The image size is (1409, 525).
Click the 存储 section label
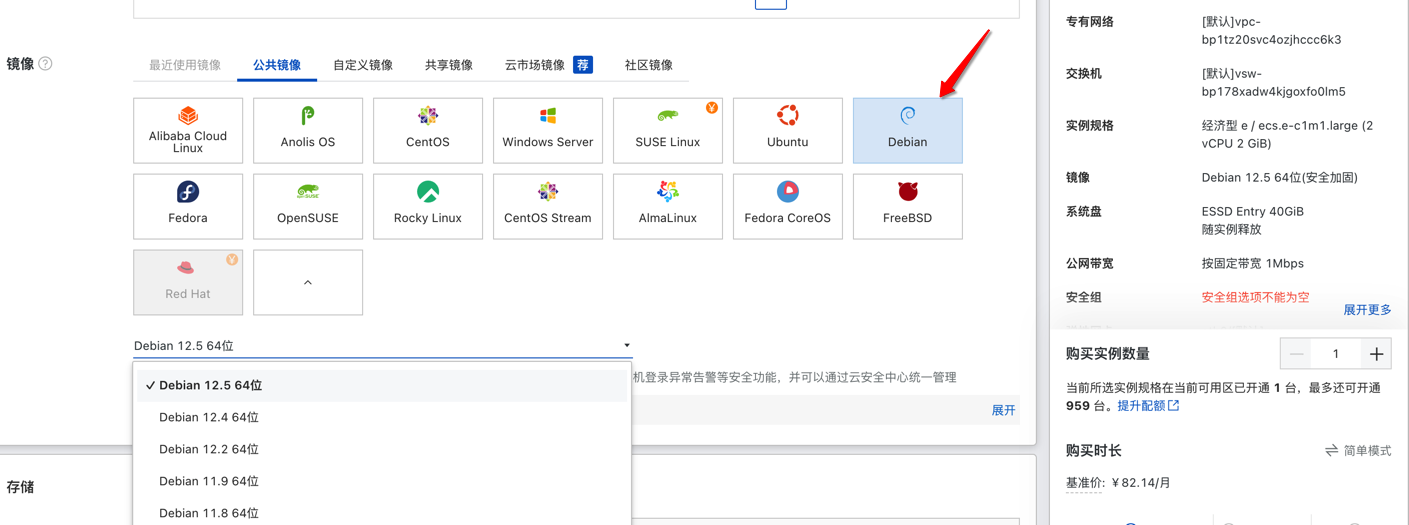point(20,487)
